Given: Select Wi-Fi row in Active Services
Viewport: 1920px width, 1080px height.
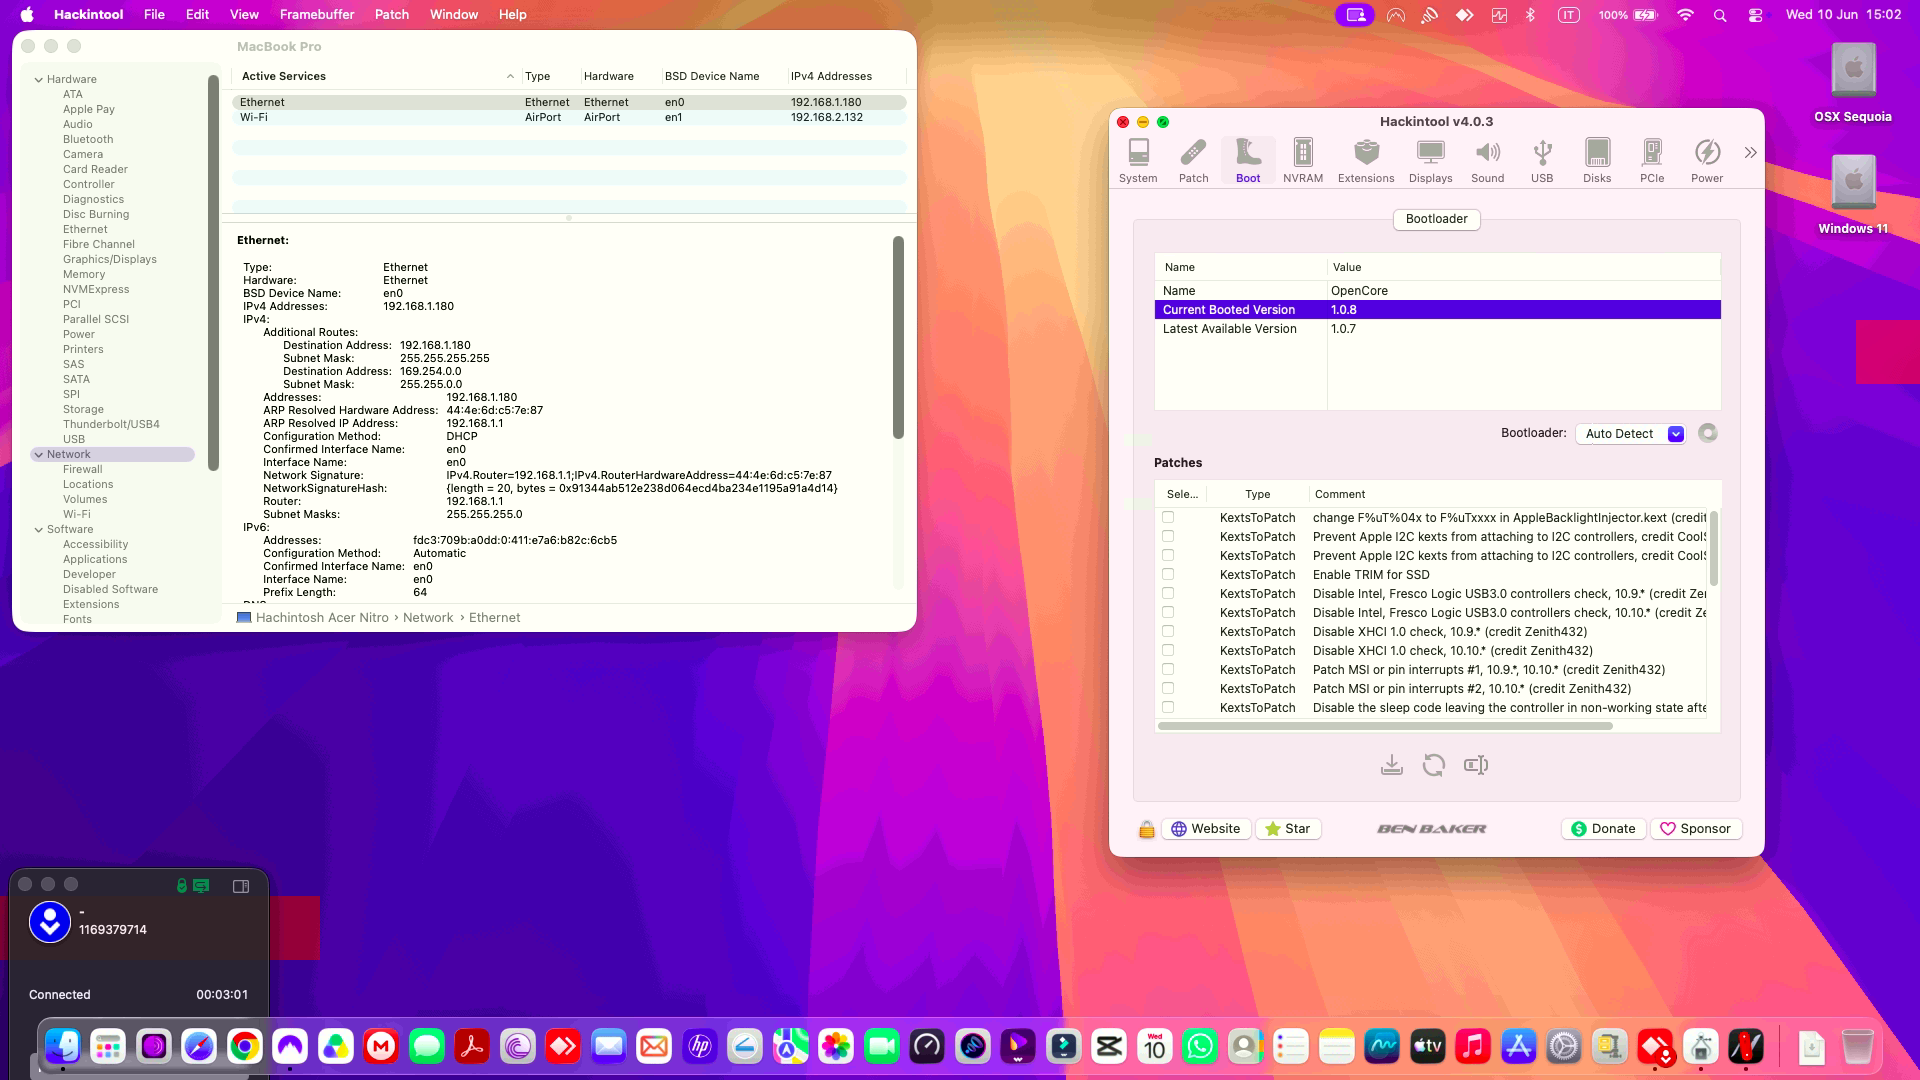Looking at the screenshot, I should pyautogui.click(x=569, y=117).
